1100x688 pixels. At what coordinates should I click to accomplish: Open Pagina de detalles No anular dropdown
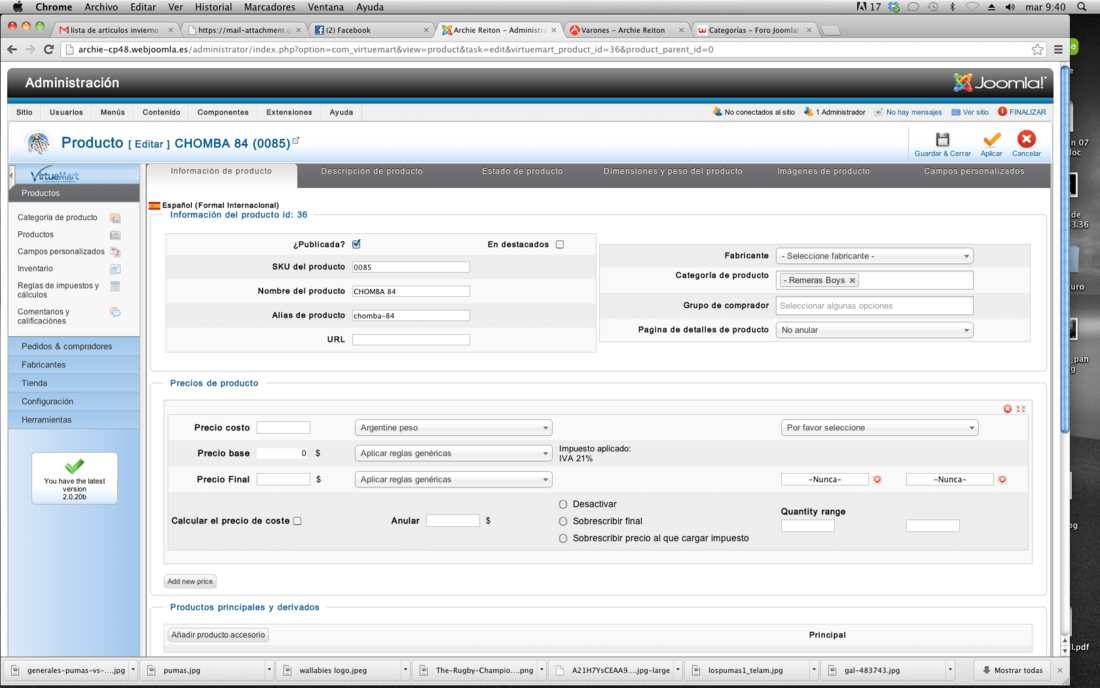pyautogui.click(x=874, y=330)
